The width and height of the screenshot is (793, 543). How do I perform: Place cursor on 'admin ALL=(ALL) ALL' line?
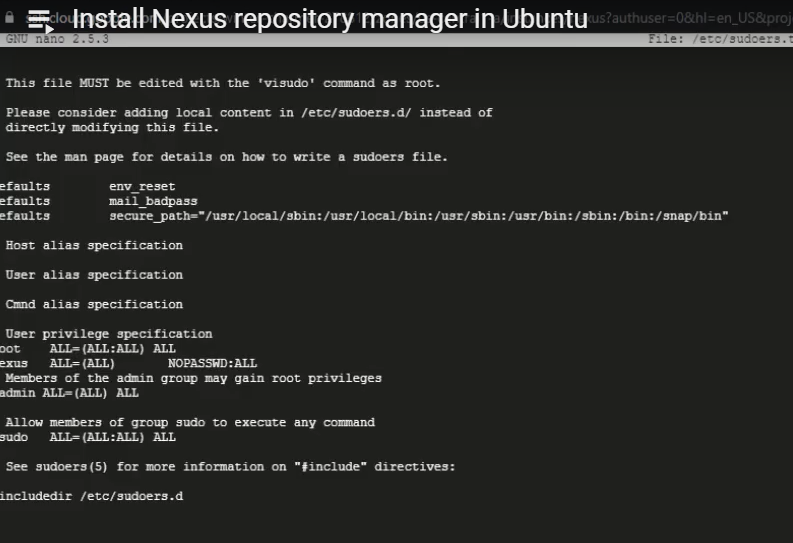(x=69, y=393)
